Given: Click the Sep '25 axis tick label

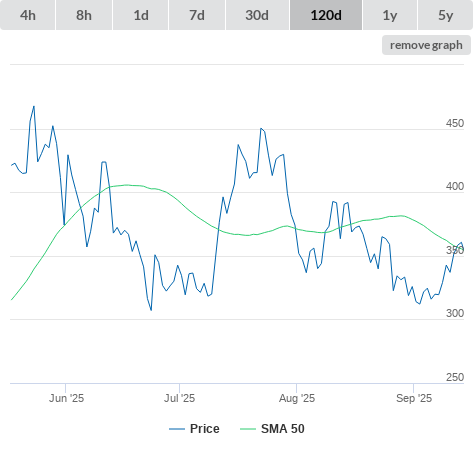Looking at the screenshot, I should coord(414,398).
